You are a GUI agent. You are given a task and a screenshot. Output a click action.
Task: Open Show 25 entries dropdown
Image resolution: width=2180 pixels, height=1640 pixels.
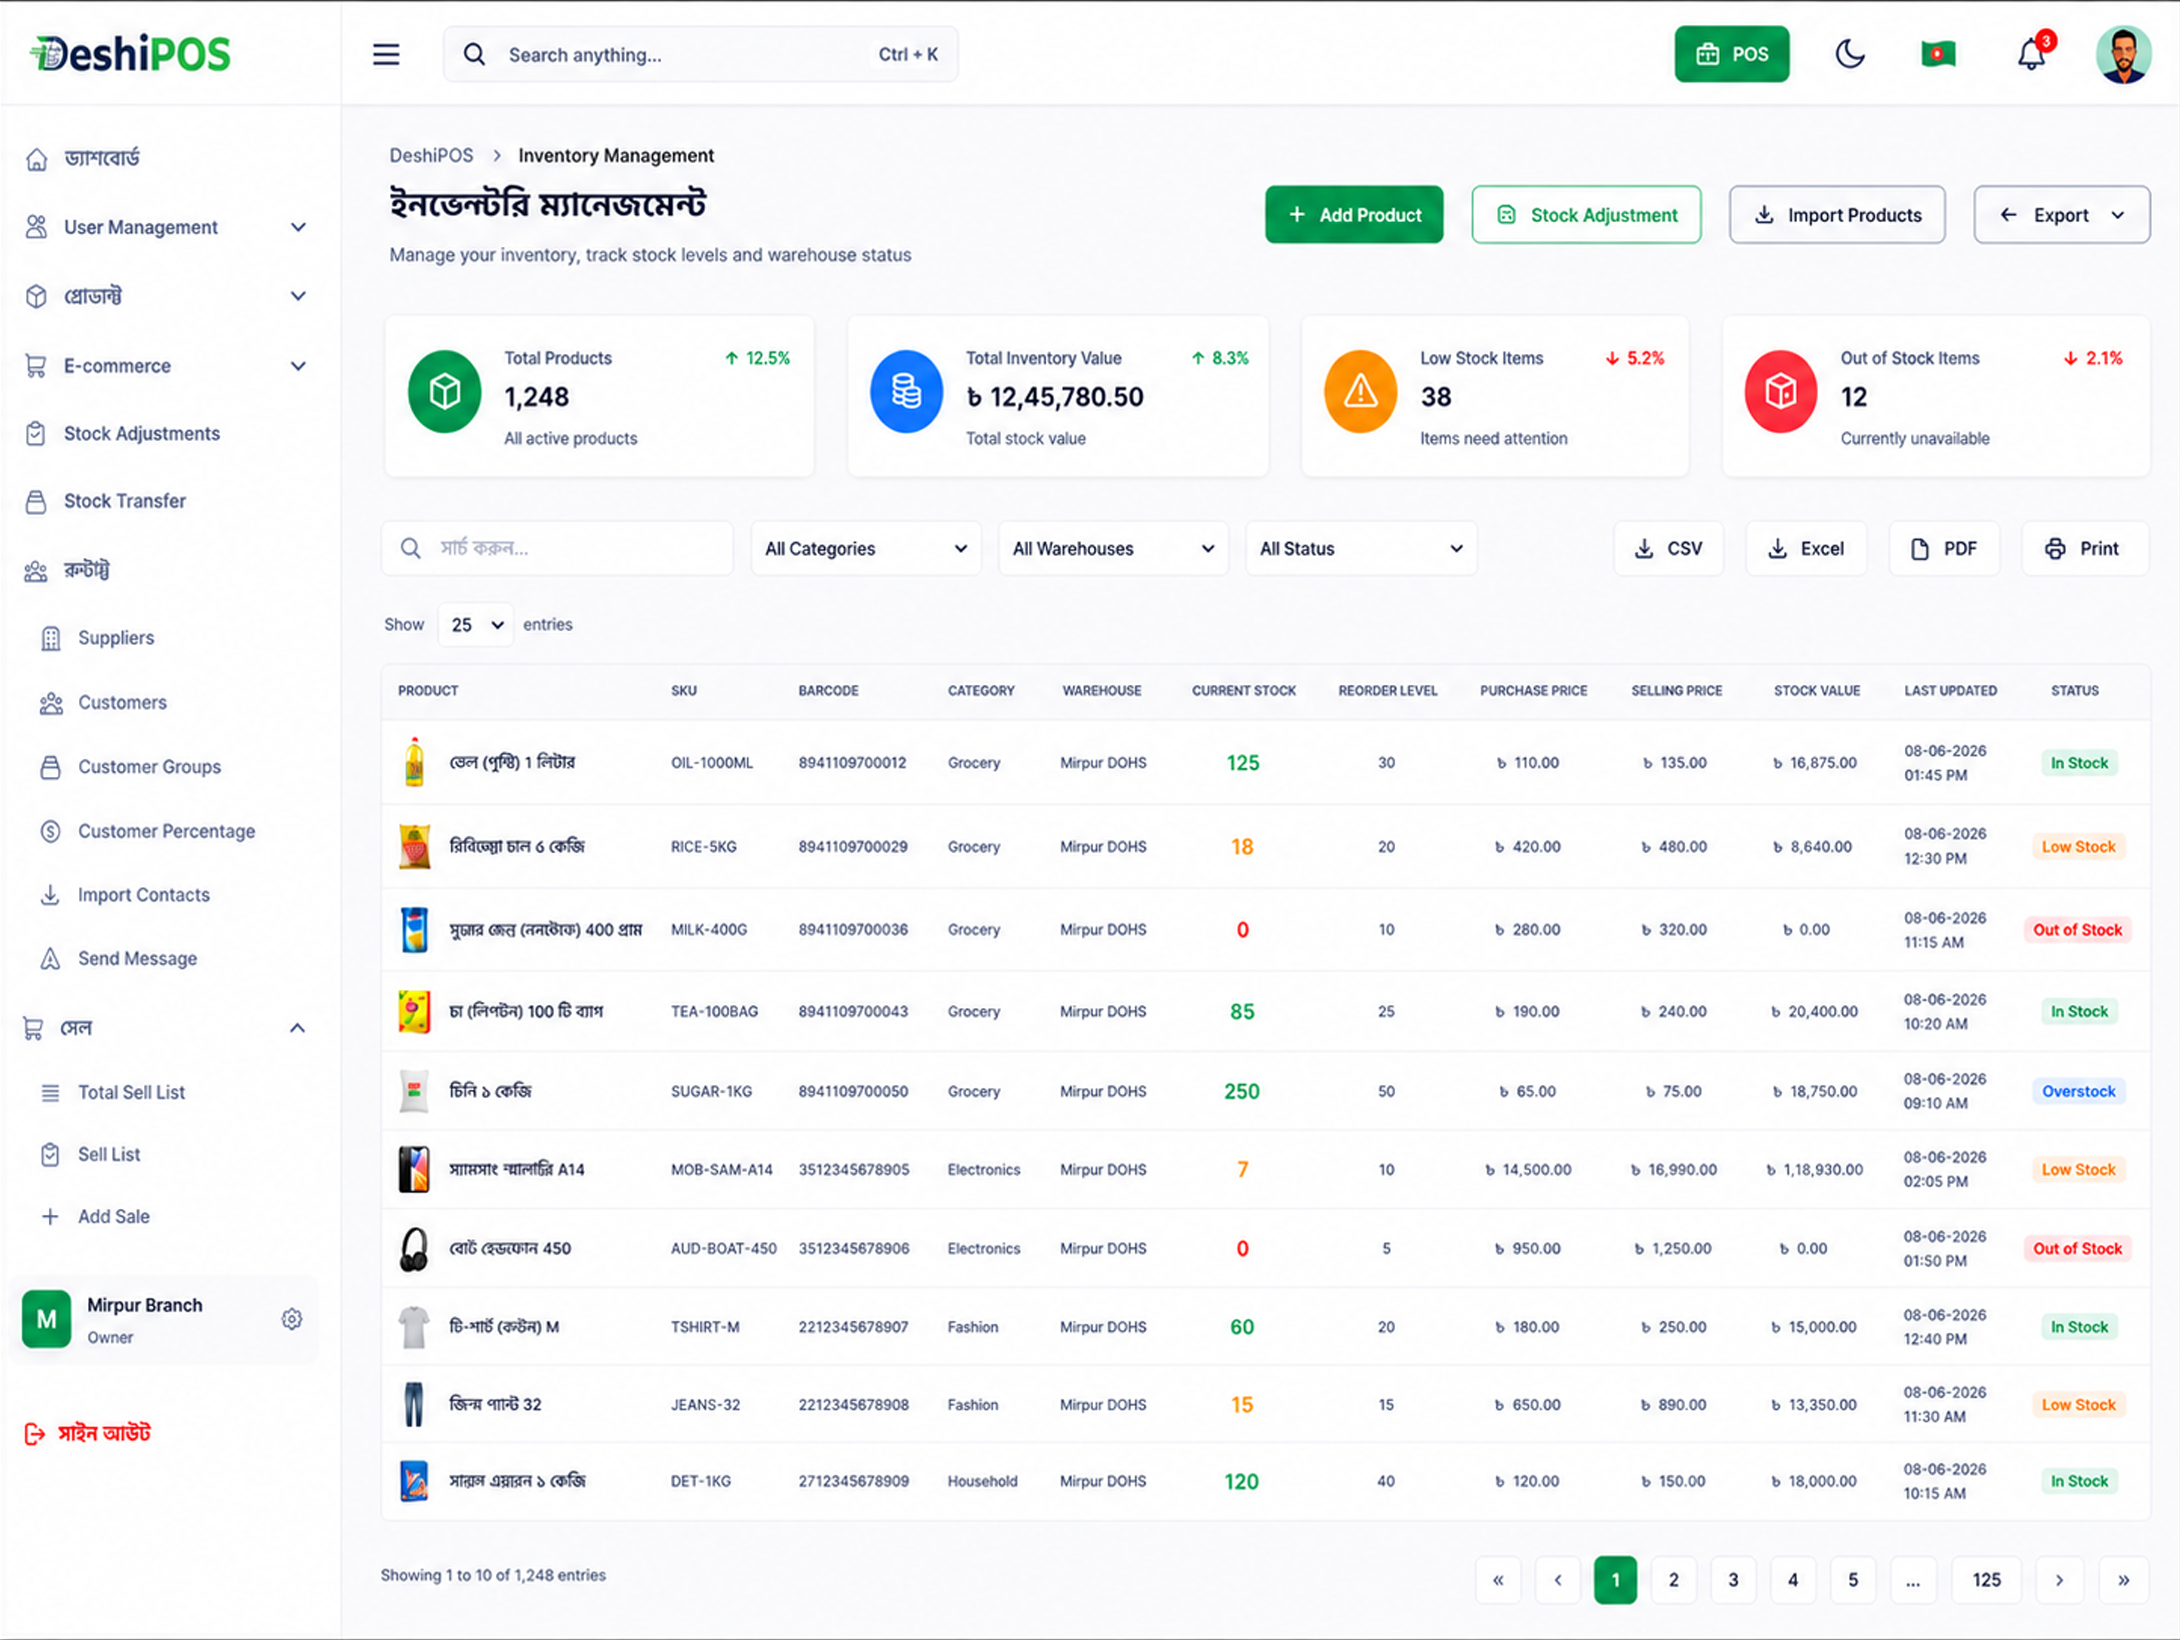(x=476, y=625)
